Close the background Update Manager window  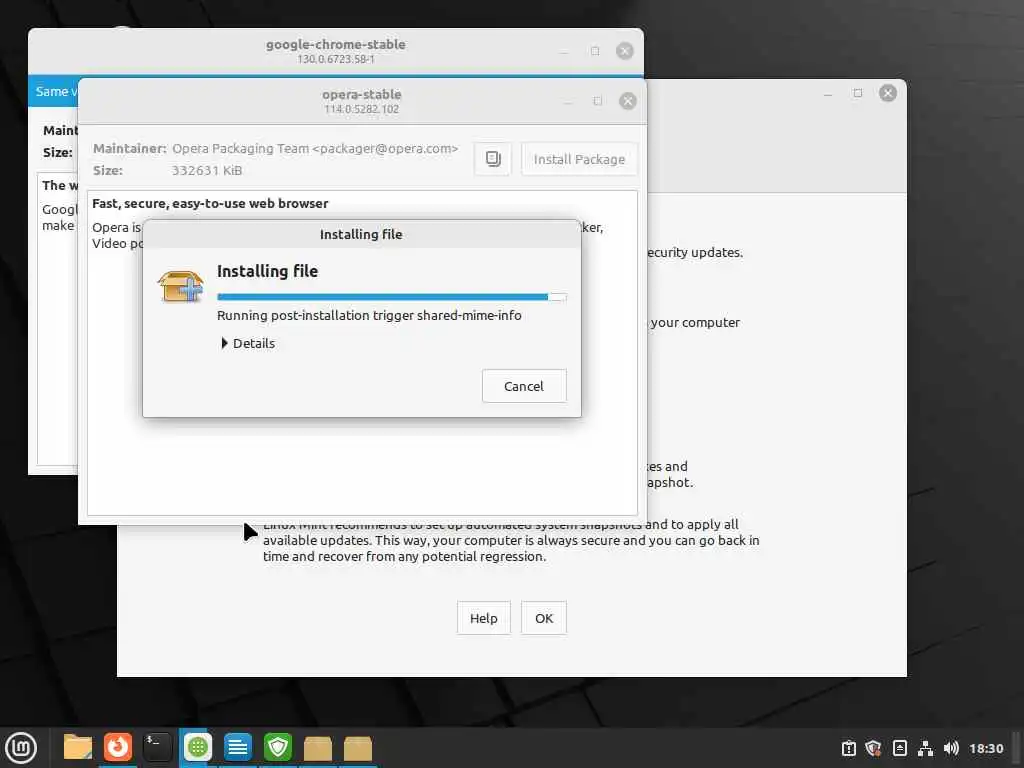tap(888, 93)
